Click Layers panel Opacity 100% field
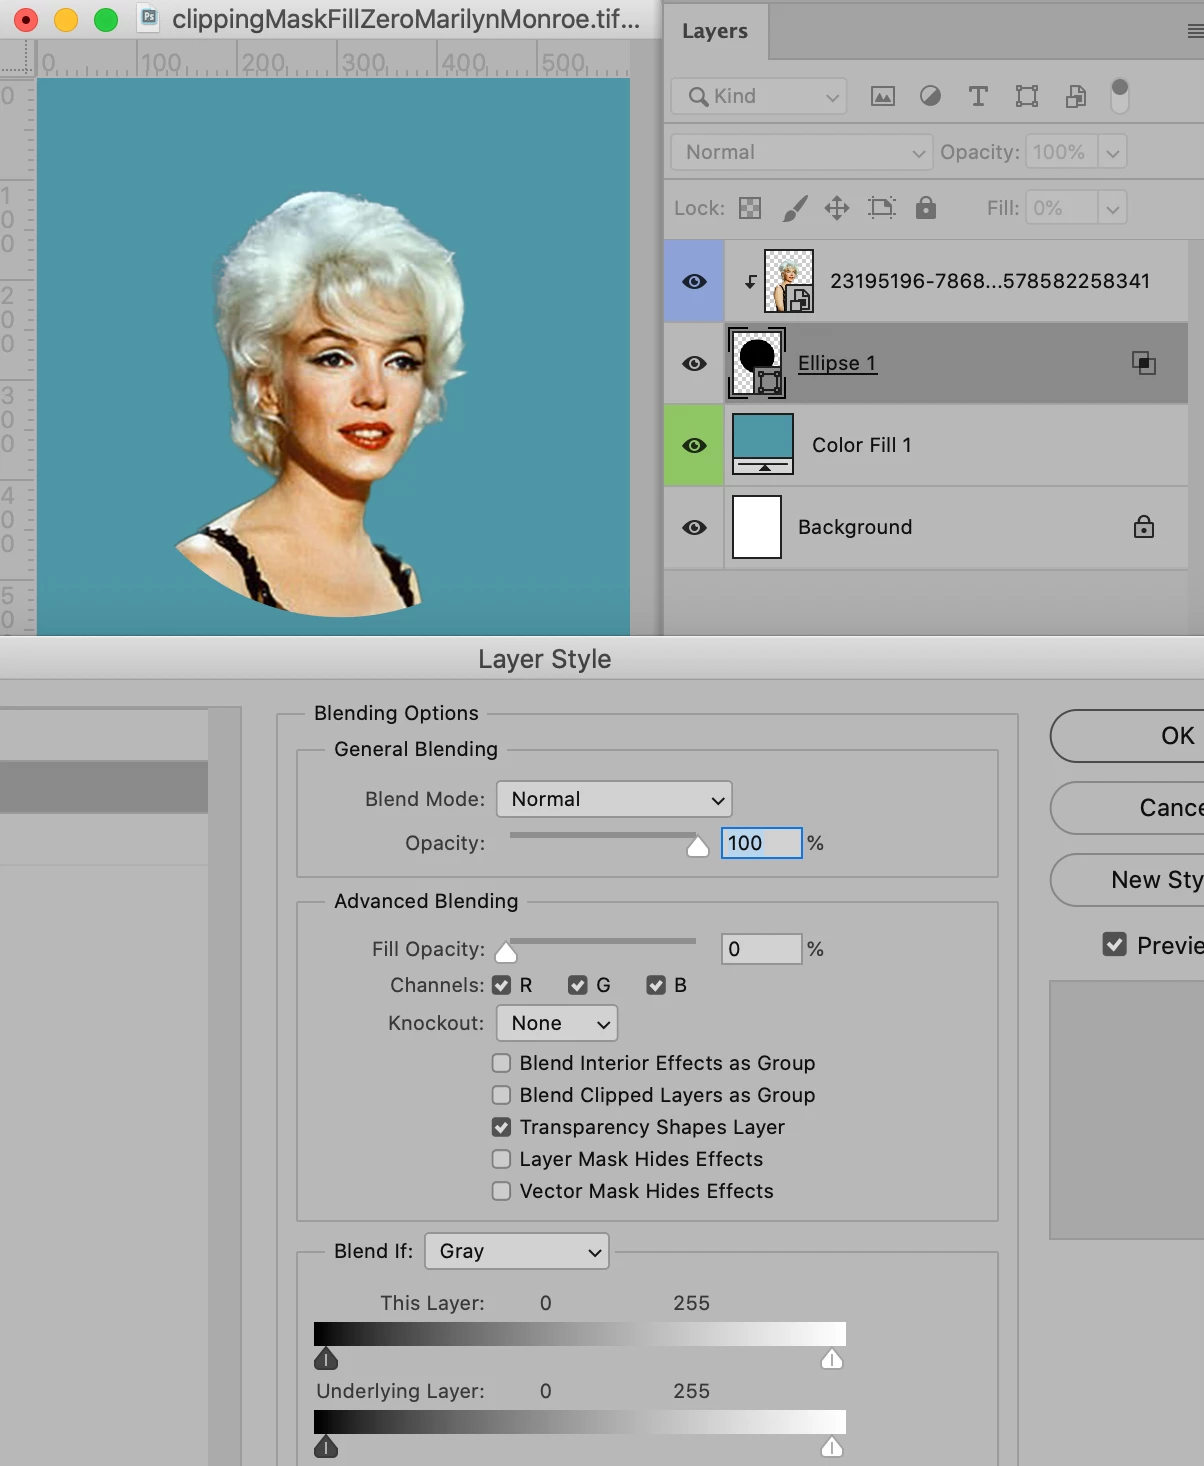The width and height of the screenshot is (1204, 1466). coord(1061,152)
